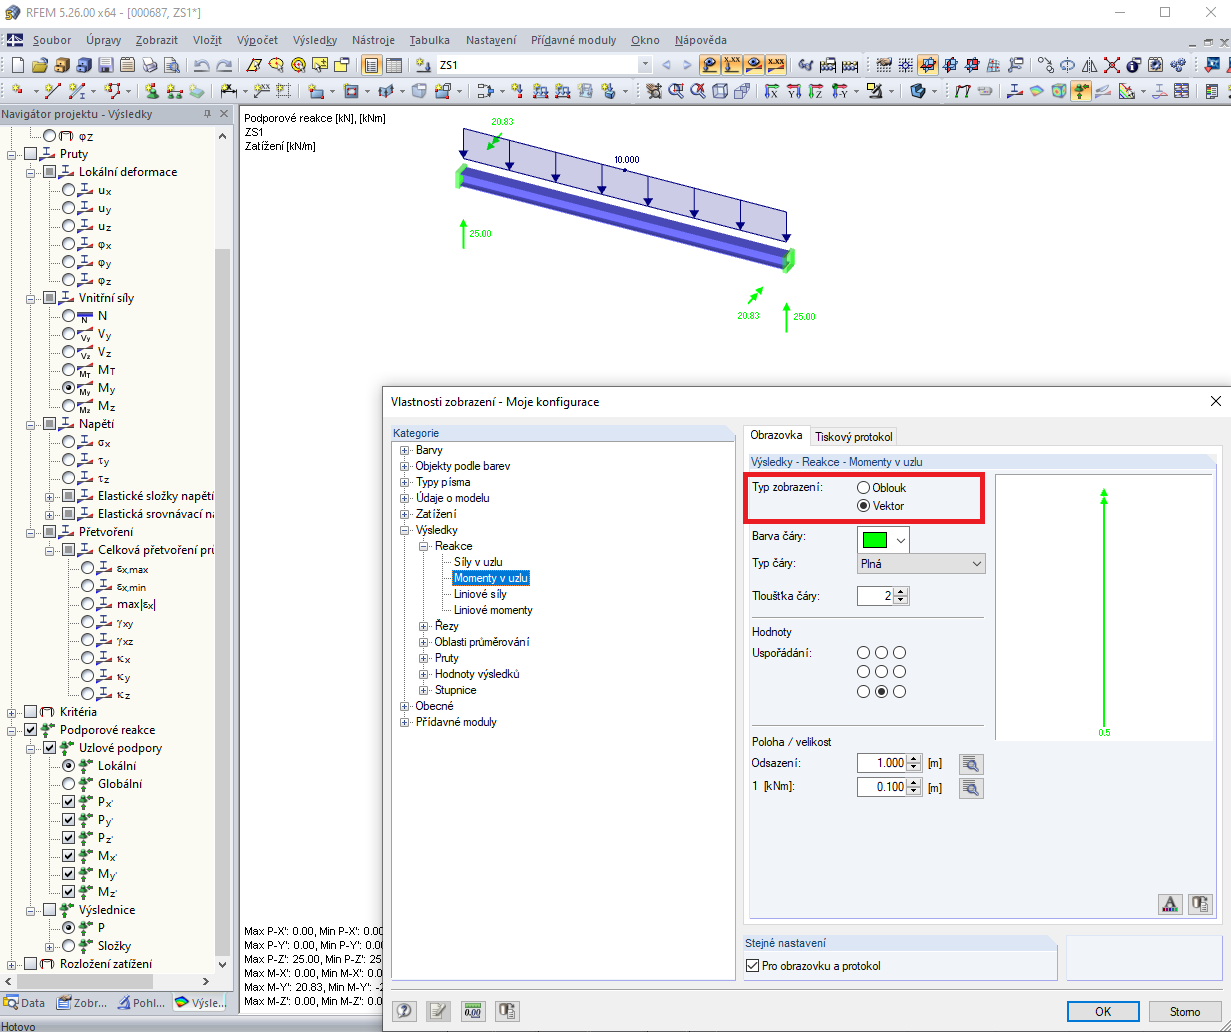The width and height of the screenshot is (1231, 1032).
Task: Expand the Kritéria node in navigator
Action: tap(12, 712)
